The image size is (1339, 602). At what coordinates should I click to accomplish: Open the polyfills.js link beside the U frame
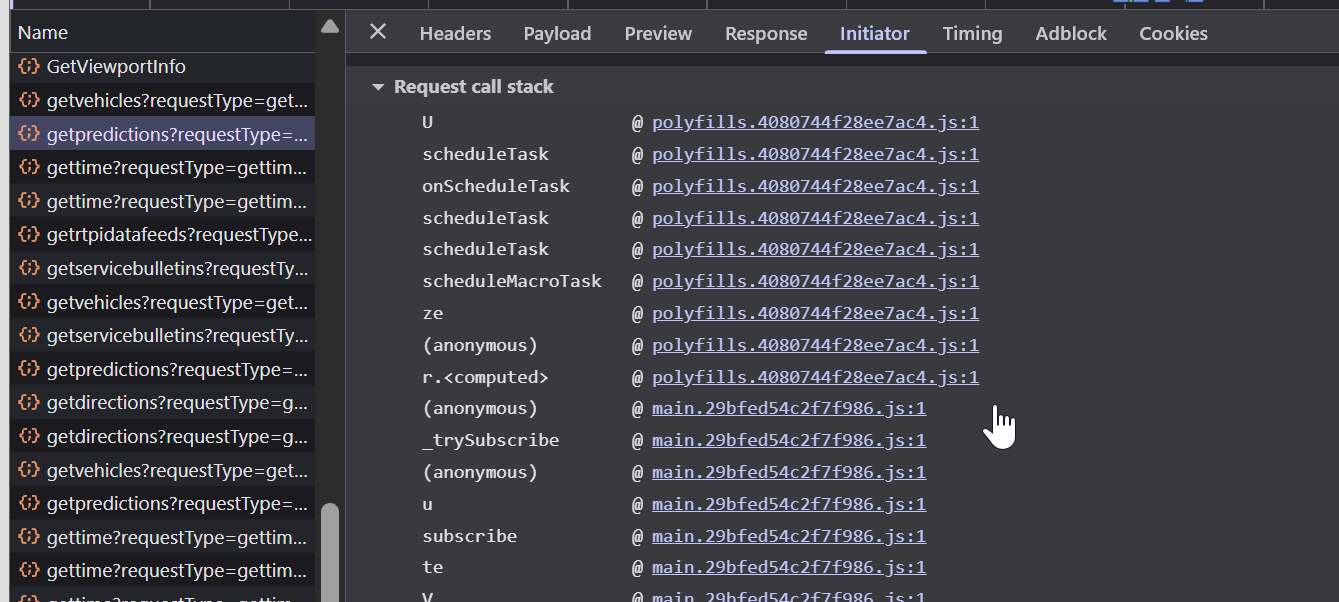click(x=815, y=122)
